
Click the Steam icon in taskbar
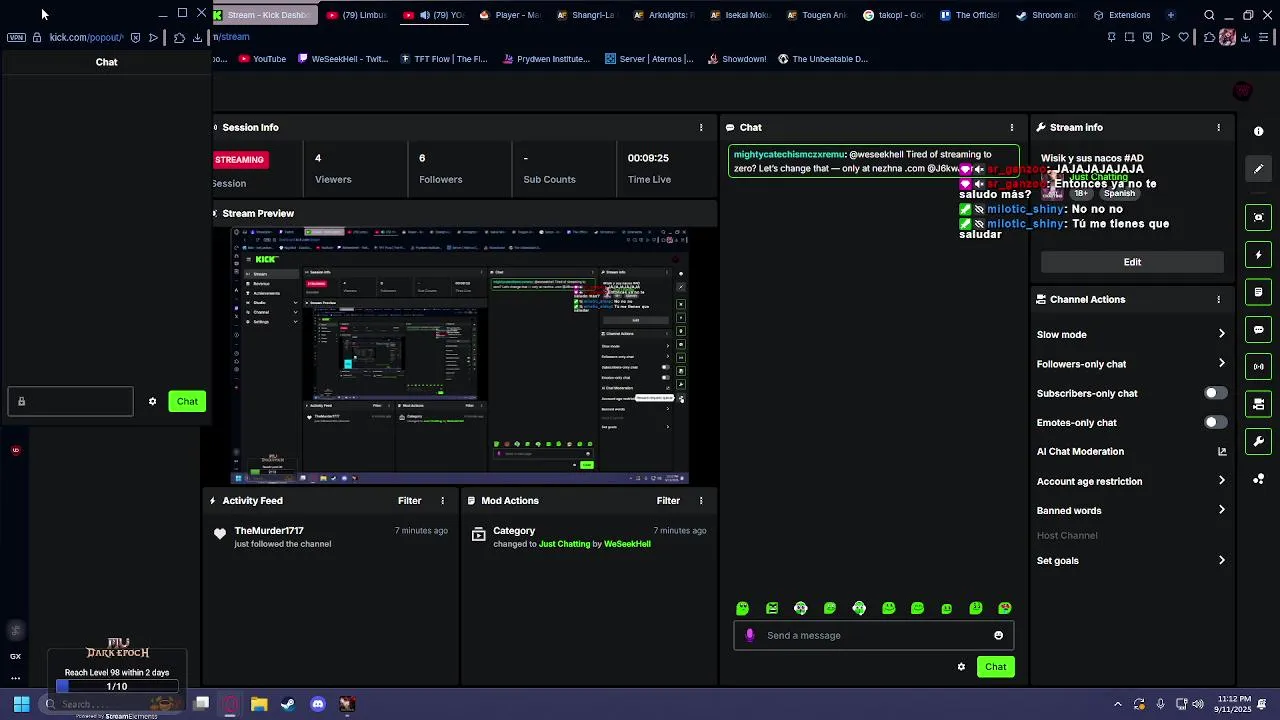point(288,704)
